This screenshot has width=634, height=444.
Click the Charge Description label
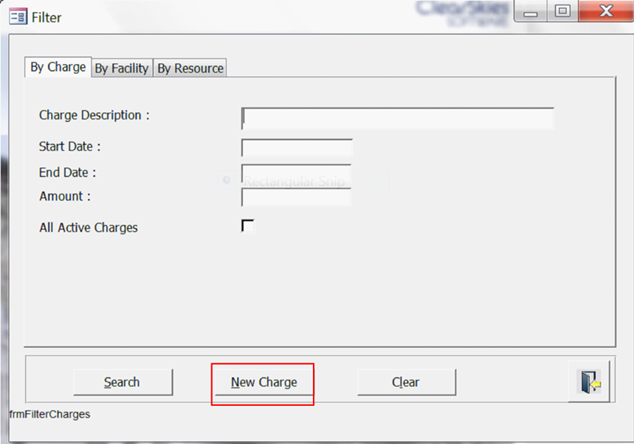coord(94,116)
